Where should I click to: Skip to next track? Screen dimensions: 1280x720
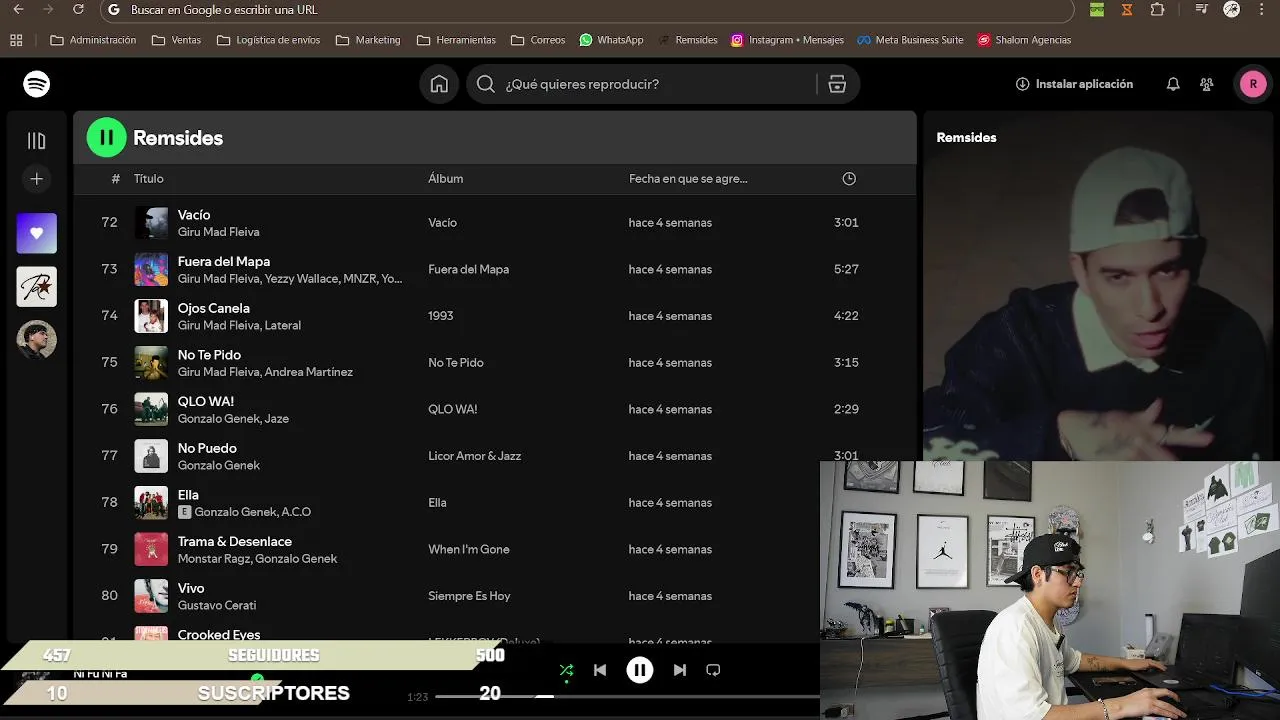[x=680, y=670]
